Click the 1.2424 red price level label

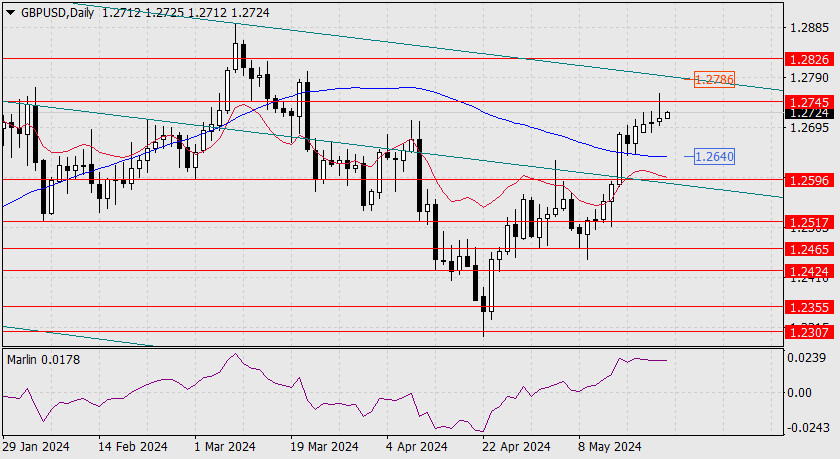(x=809, y=271)
